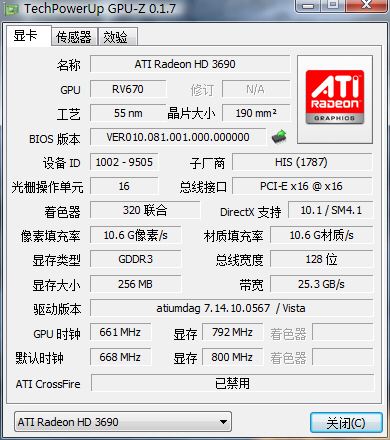The height and width of the screenshot is (440, 390).
Task: Click DirectX 支持 field 10.1 / SM4.1
Action: click(x=331, y=210)
